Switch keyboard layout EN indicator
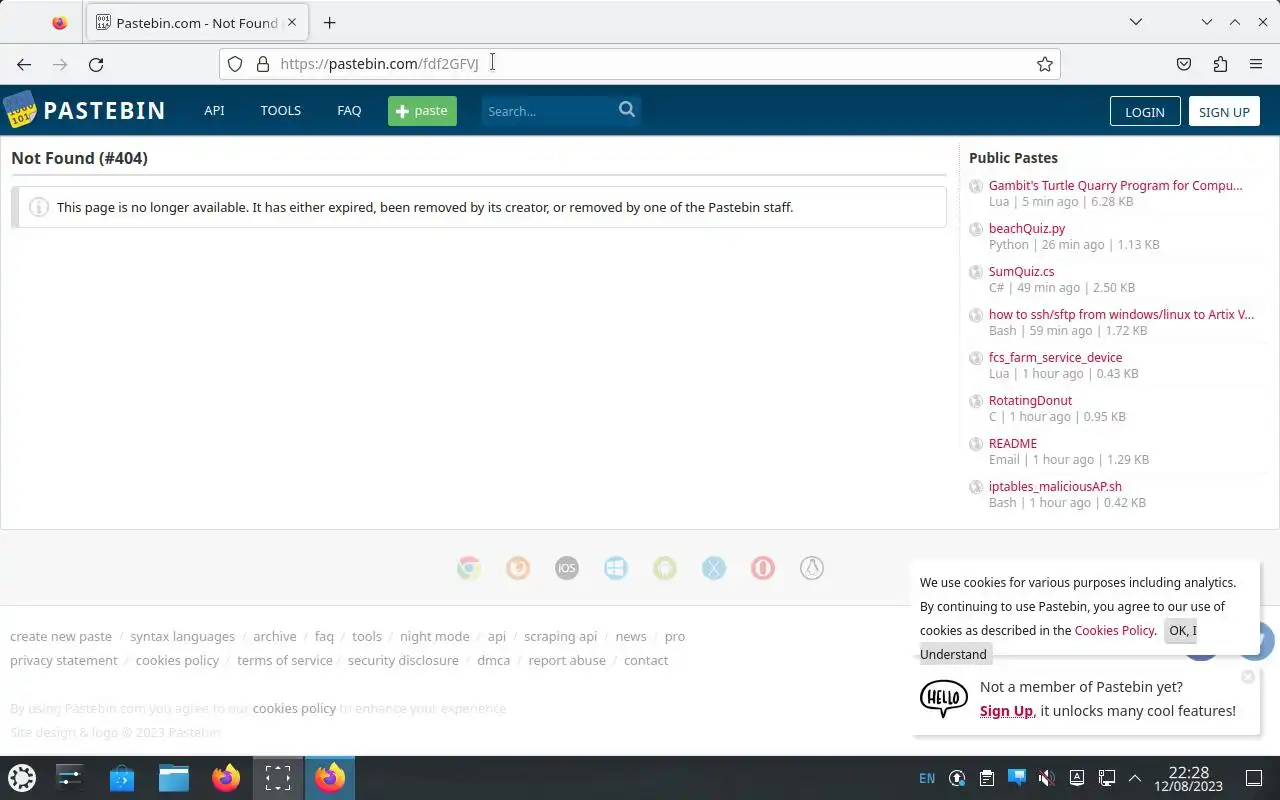 tap(927, 778)
